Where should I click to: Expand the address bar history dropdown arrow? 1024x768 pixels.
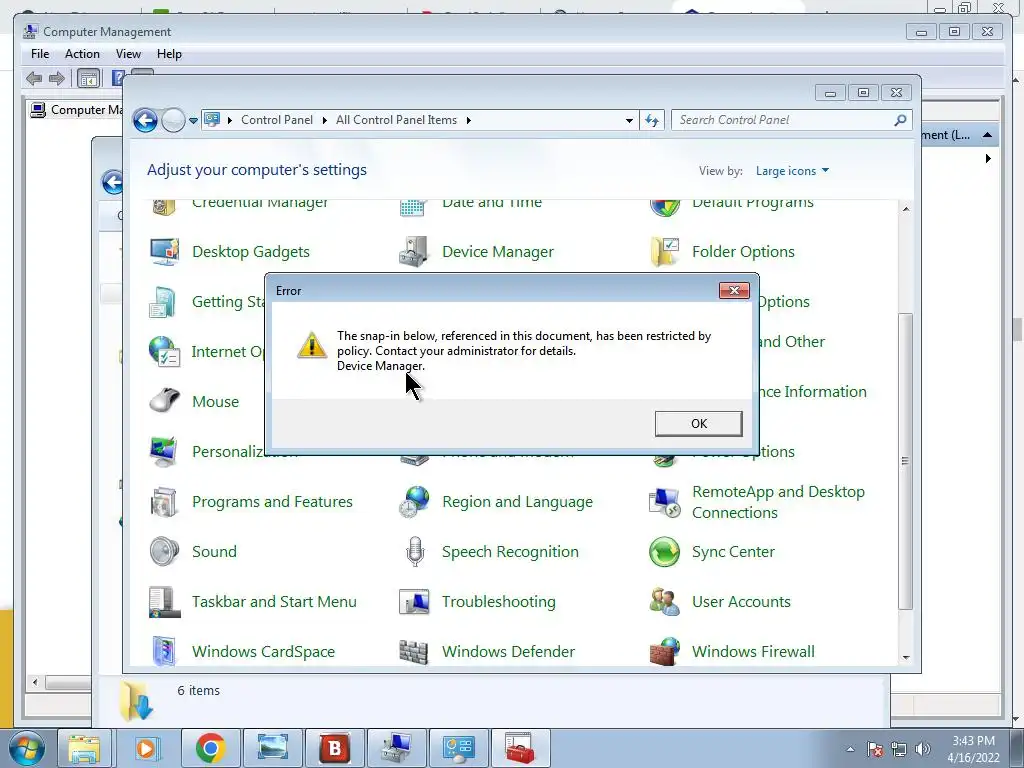(x=629, y=120)
